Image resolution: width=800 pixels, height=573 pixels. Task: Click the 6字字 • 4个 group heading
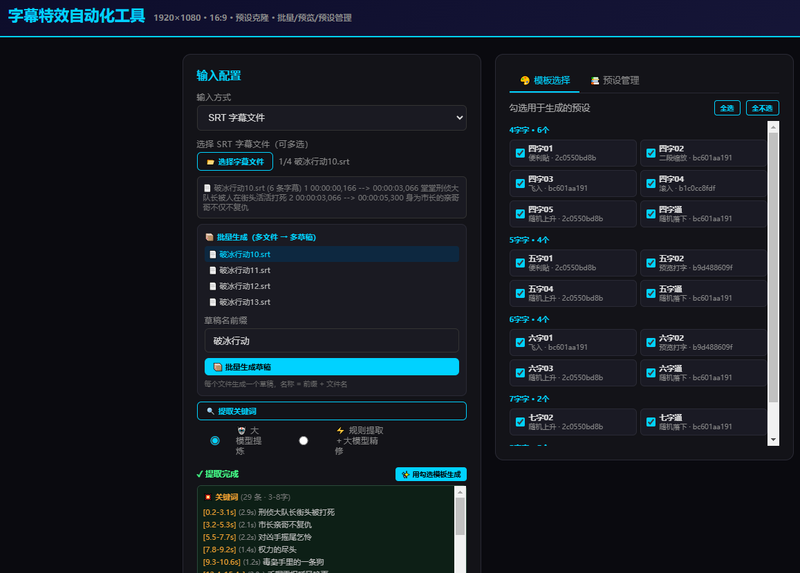[529, 319]
